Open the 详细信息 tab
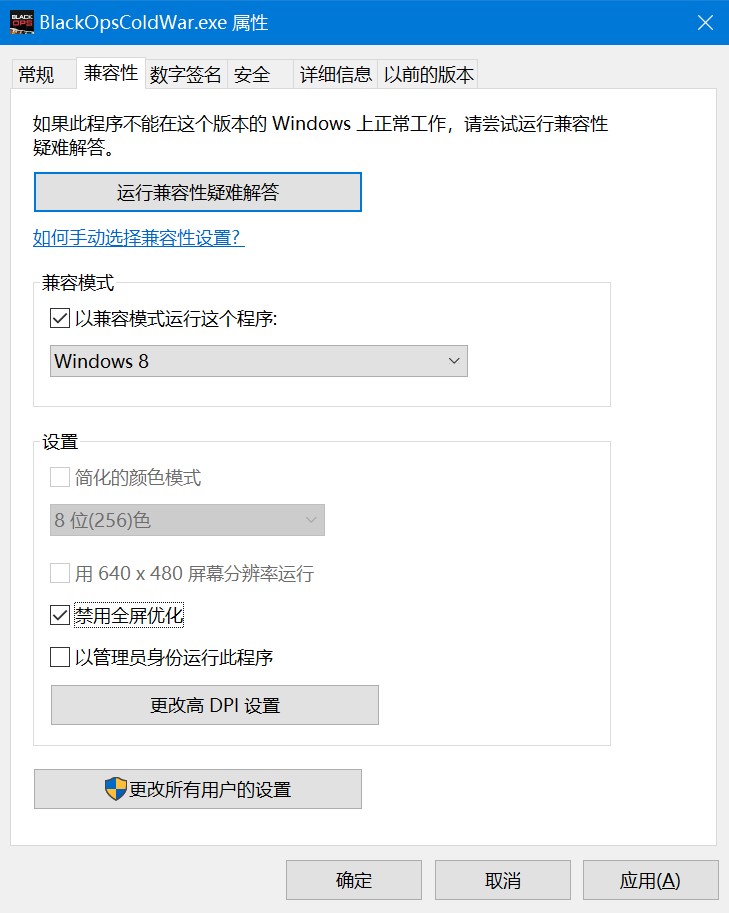This screenshot has height=913, width=729. point(336,74)
